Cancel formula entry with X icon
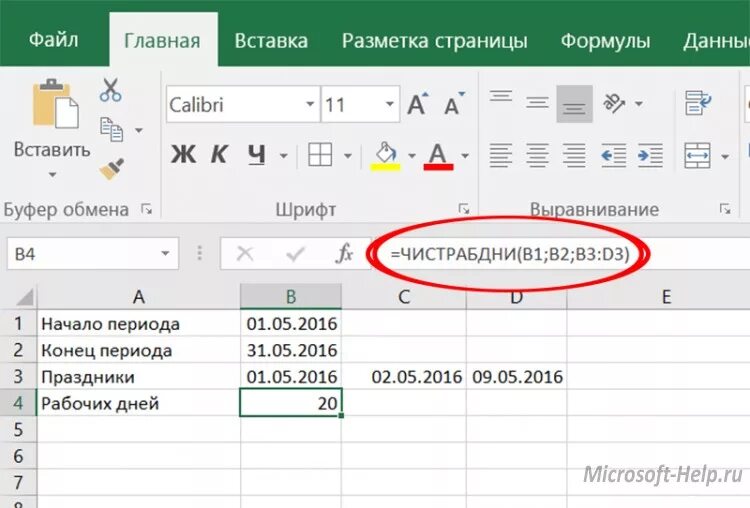The height and width of the screenshot is (508, 750). (245, 254)
